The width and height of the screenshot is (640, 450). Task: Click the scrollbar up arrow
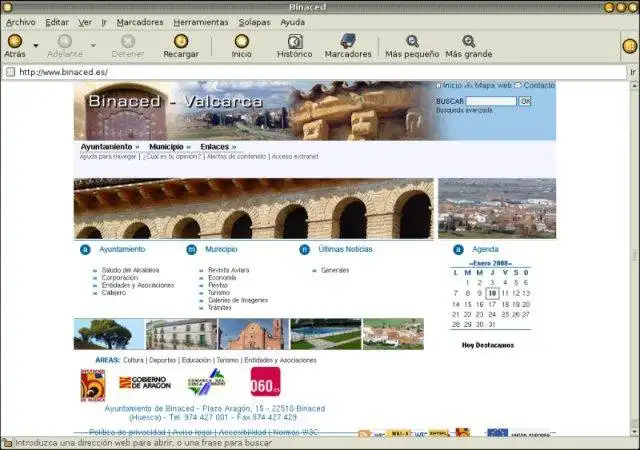635,86
